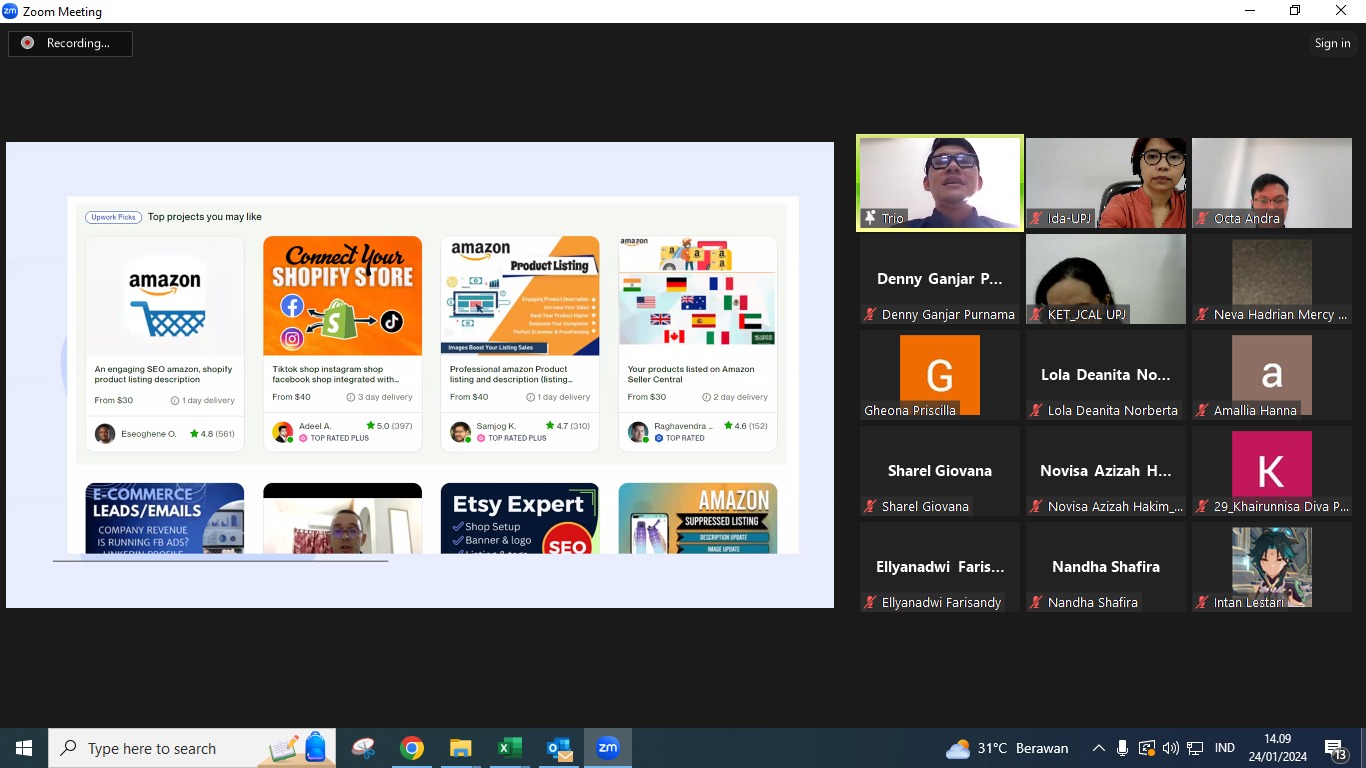Click 'Professional amazon Product listing' title
This screenshot has height=768, width=1366.
tap(511, 374)
